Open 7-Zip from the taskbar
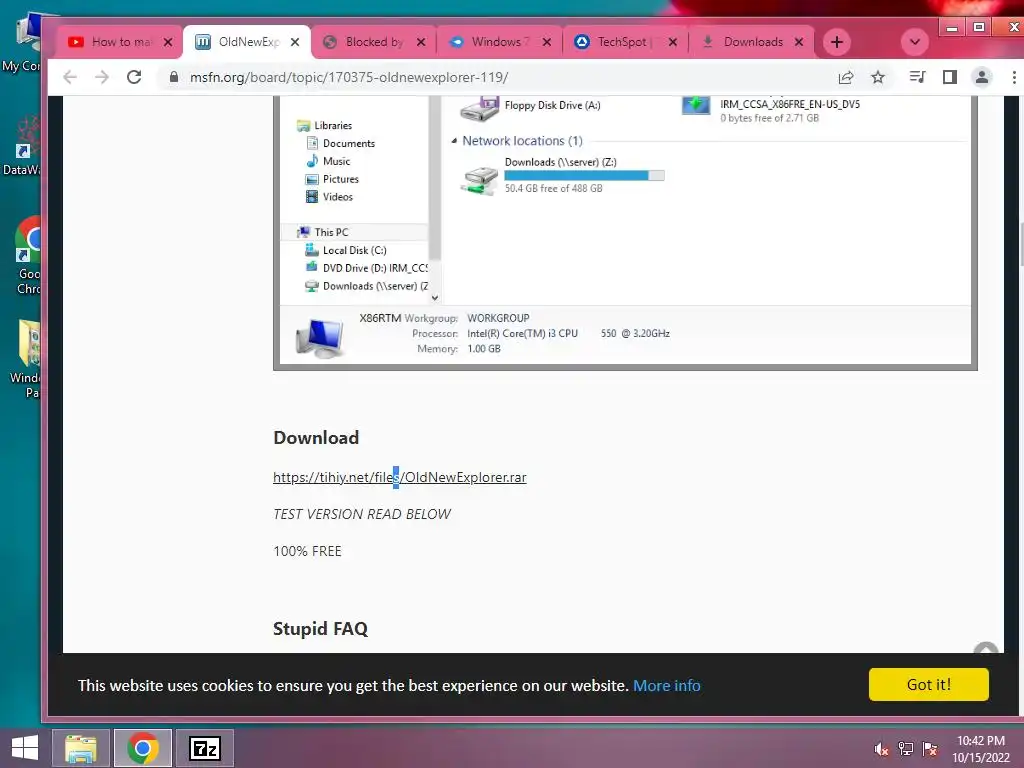 205,748
